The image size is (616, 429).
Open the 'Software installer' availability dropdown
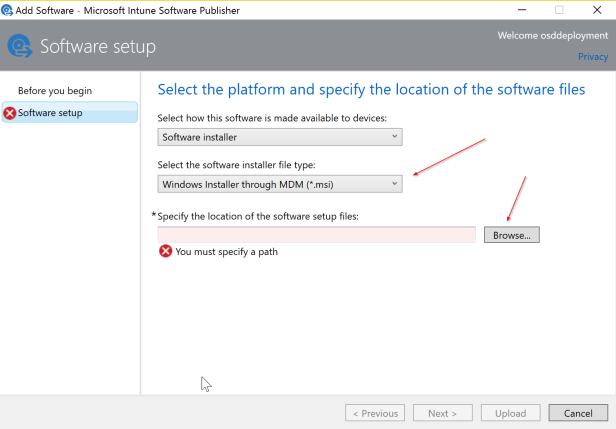click(x=280, y=137)
